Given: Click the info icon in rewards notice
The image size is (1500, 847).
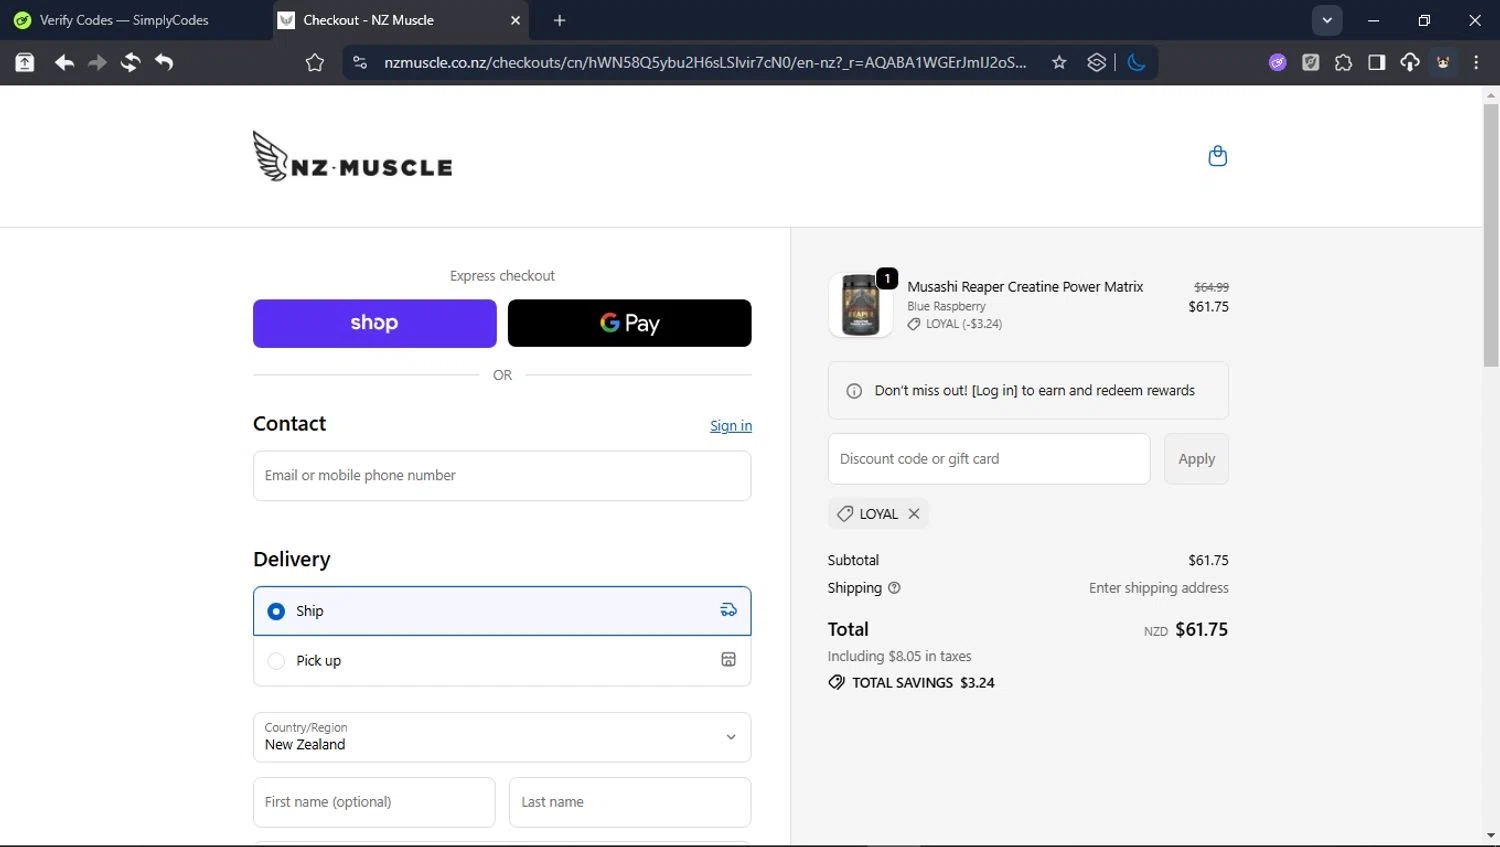Looking at the screenshot, I should pos(854,391).
